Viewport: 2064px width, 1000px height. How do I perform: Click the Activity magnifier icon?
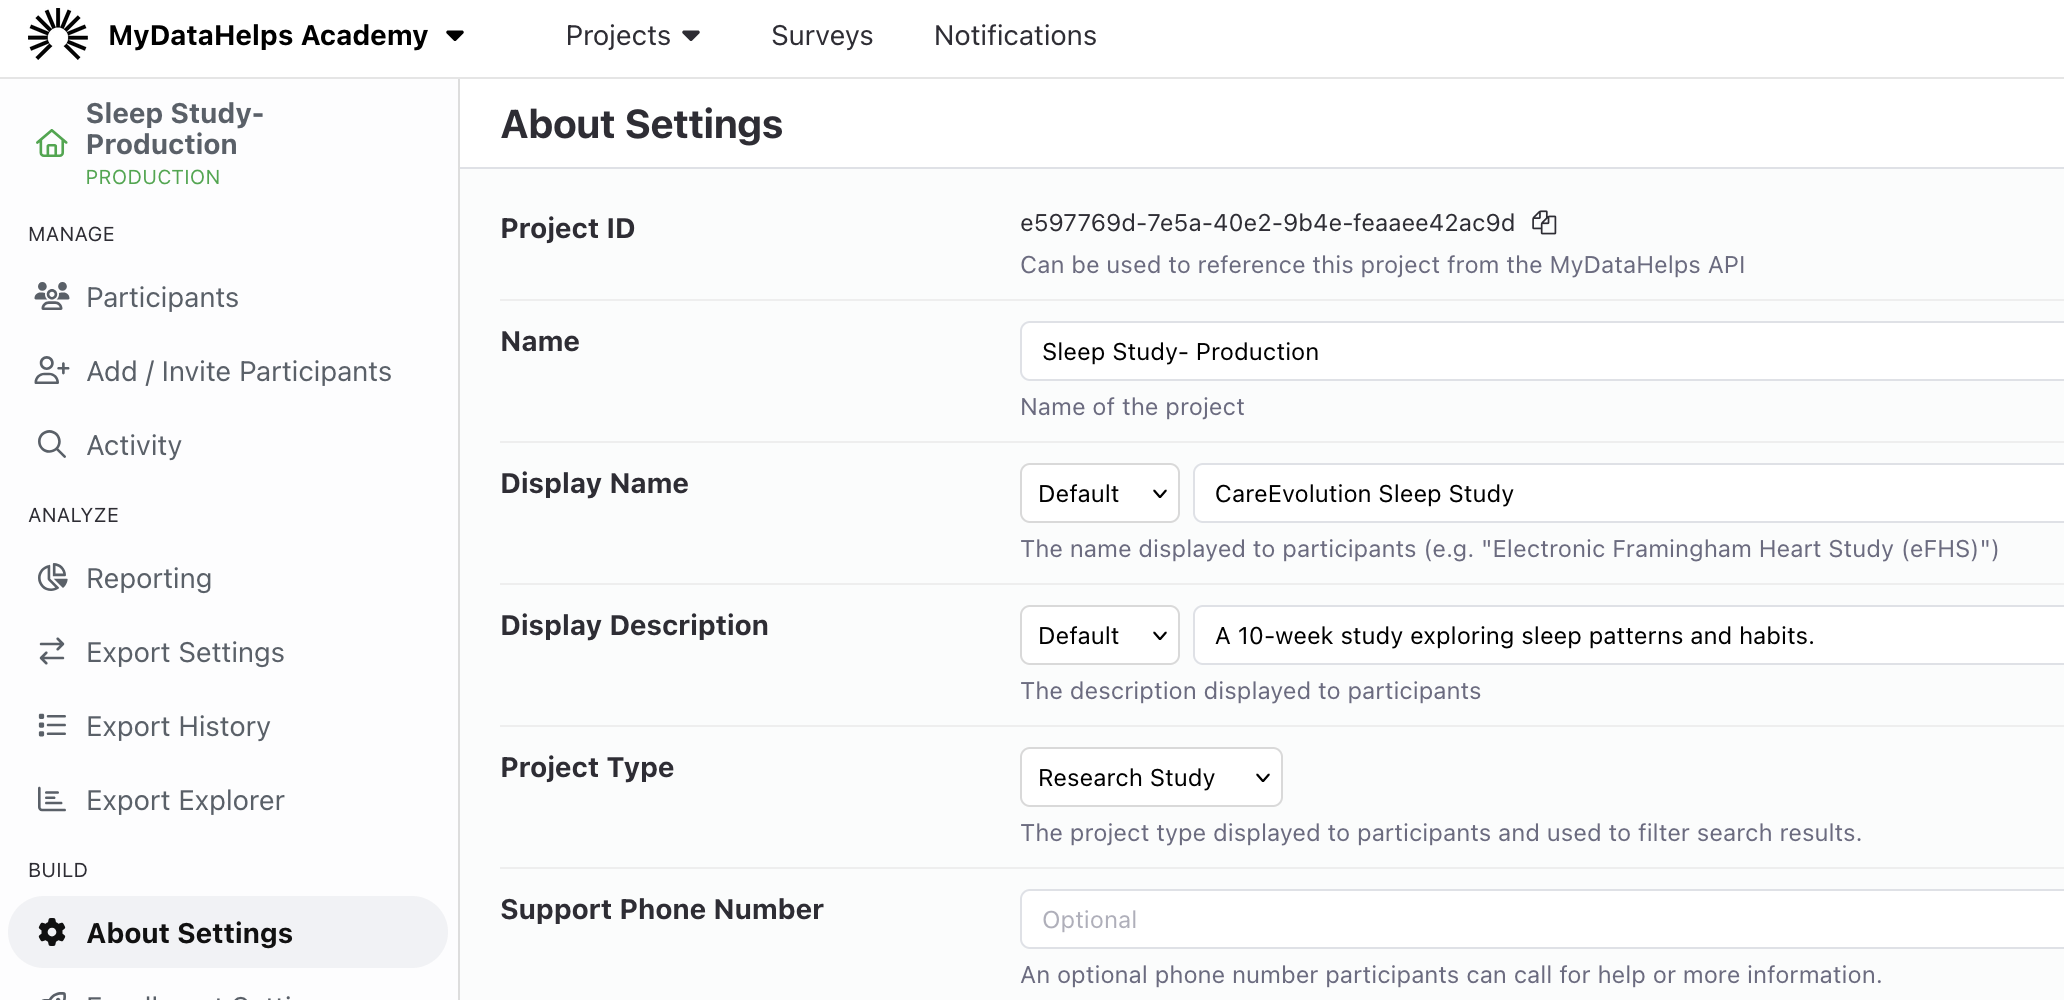(52, 444)
